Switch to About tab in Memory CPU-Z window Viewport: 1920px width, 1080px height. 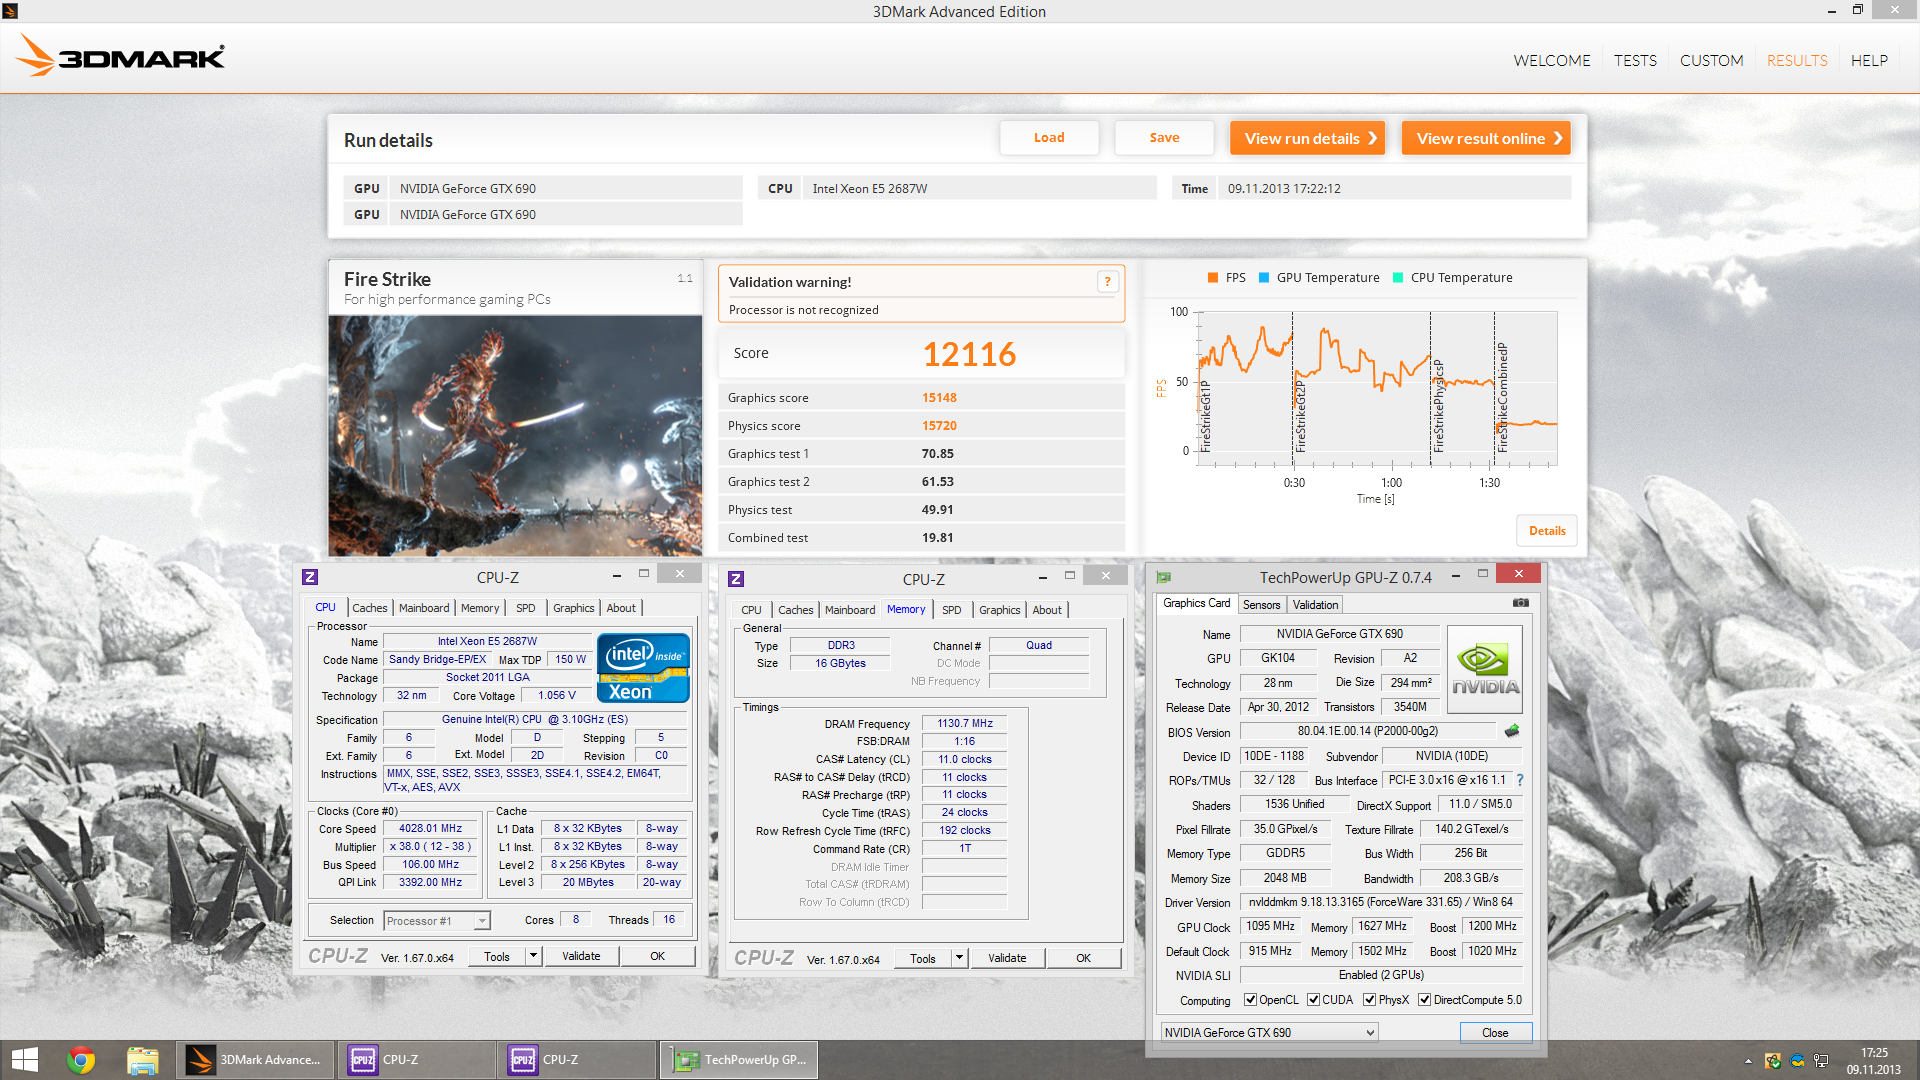1047,610
